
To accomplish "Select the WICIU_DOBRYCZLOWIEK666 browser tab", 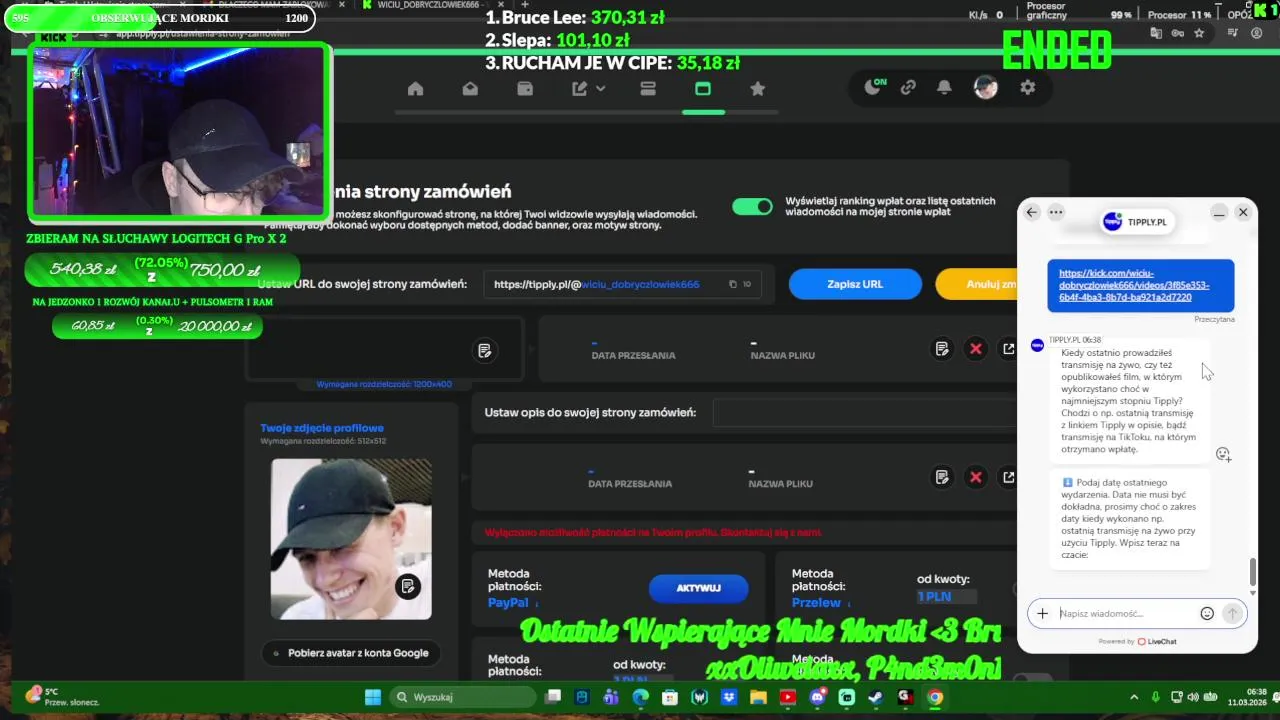I will click(432, 5).
